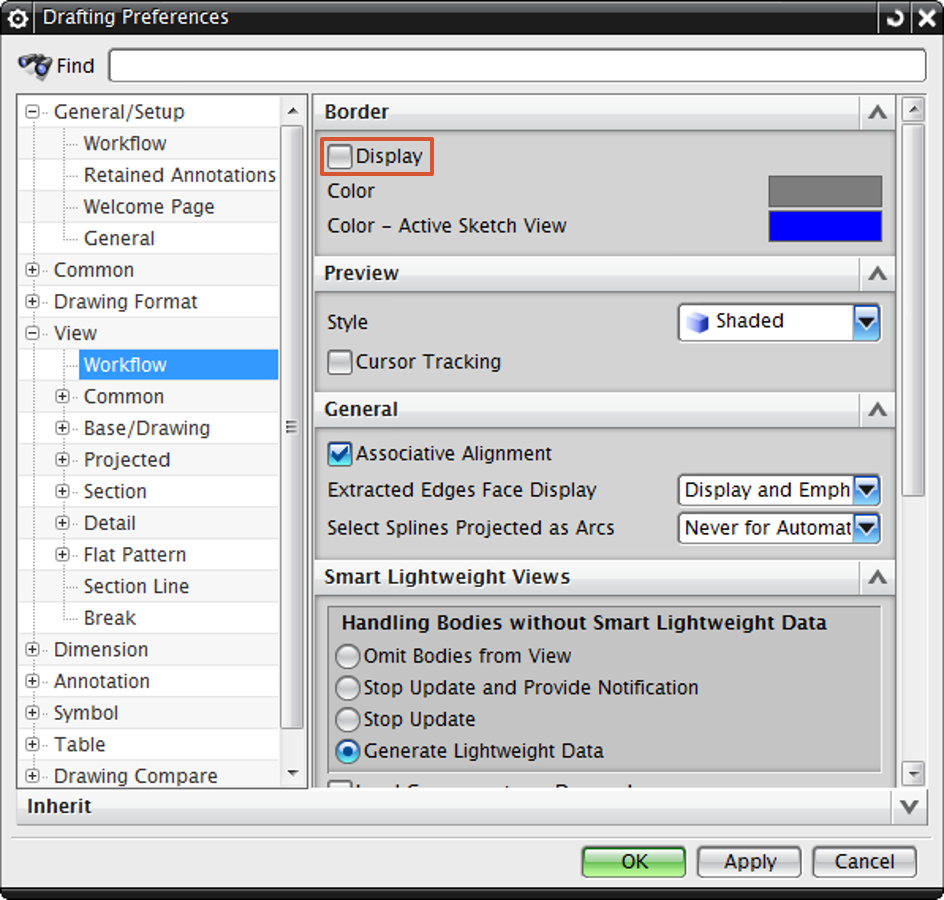Open the Style Shaded dropdown

pos(866,322)
